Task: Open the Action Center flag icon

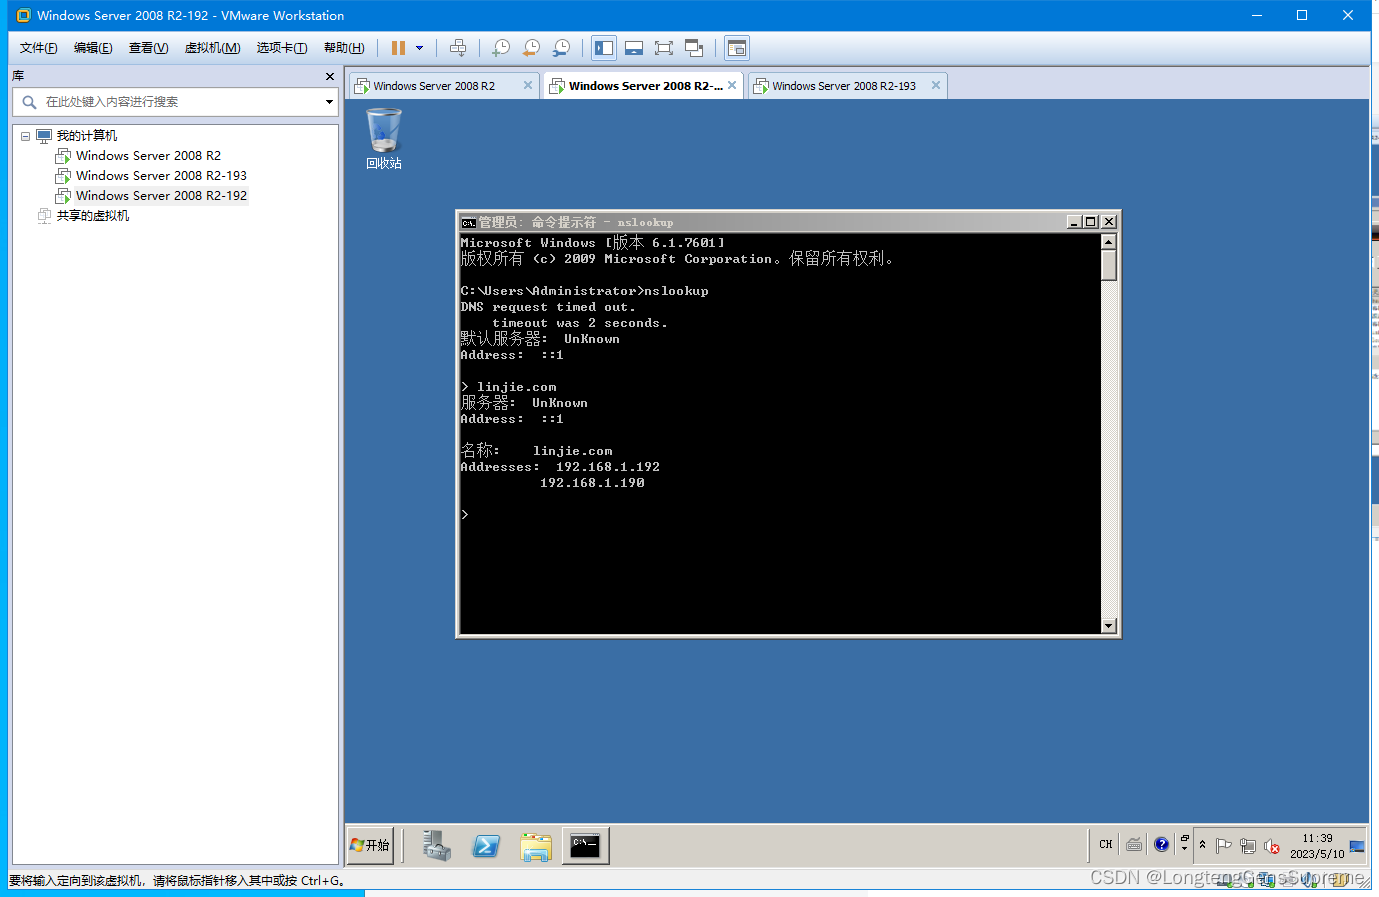Action: click(1224, 846)
